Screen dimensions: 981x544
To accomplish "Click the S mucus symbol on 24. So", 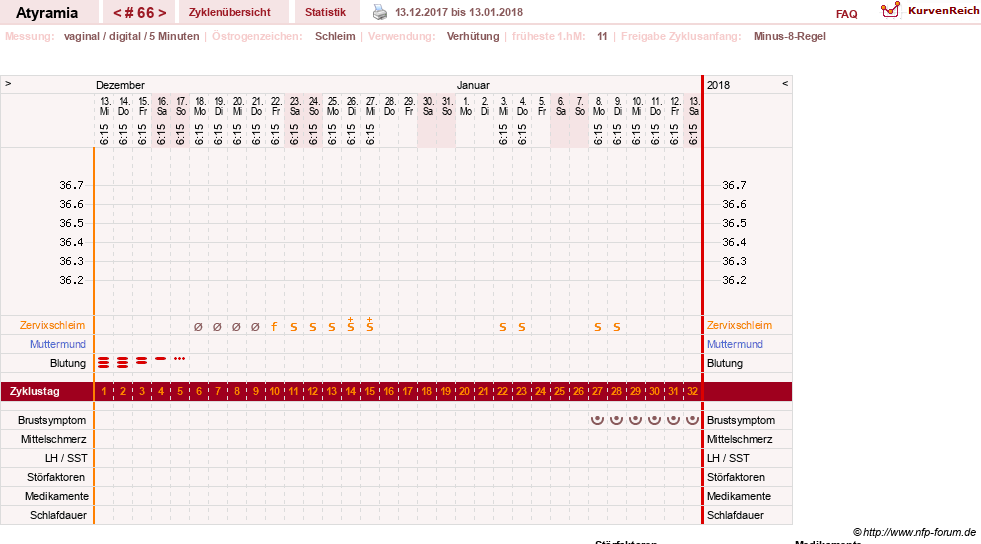I will coord(312,327).
